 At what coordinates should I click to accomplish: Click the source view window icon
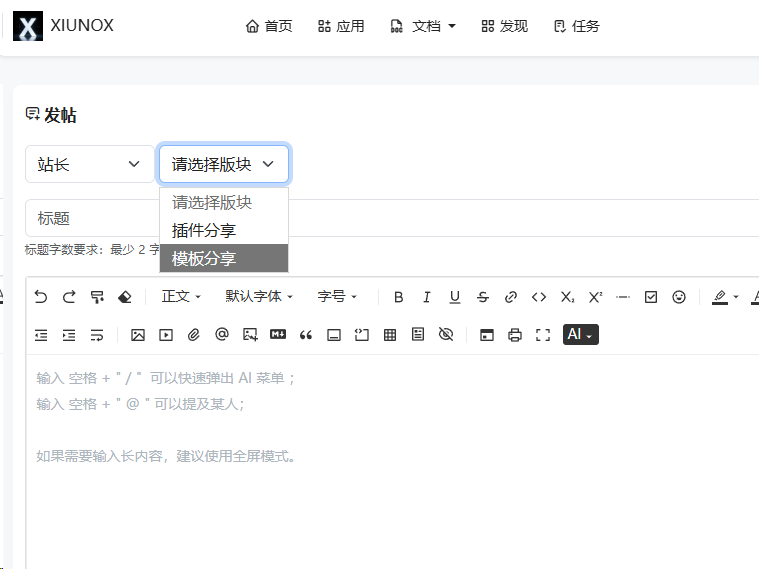[487, 335]
